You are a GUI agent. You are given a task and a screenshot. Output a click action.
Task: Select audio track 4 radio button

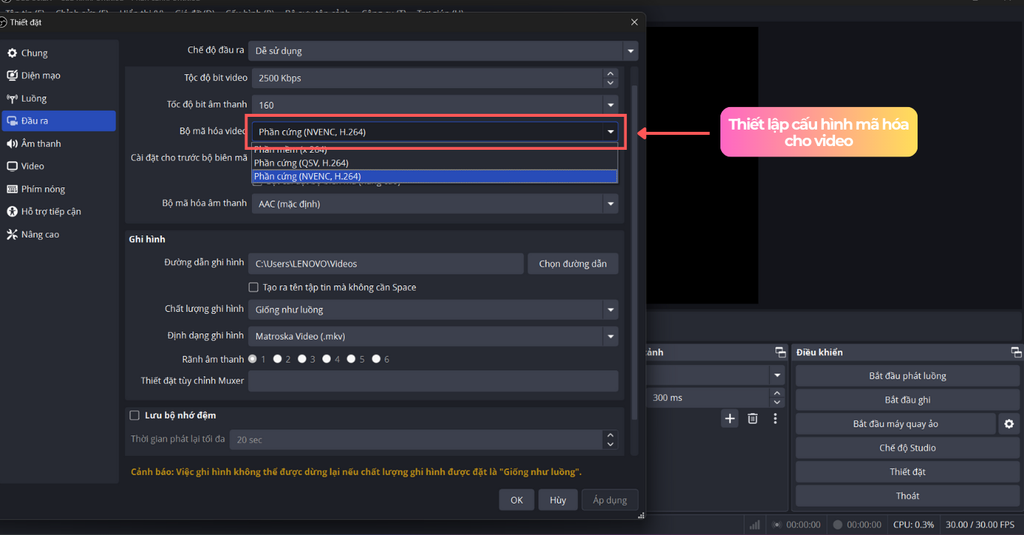click(327, 359)
